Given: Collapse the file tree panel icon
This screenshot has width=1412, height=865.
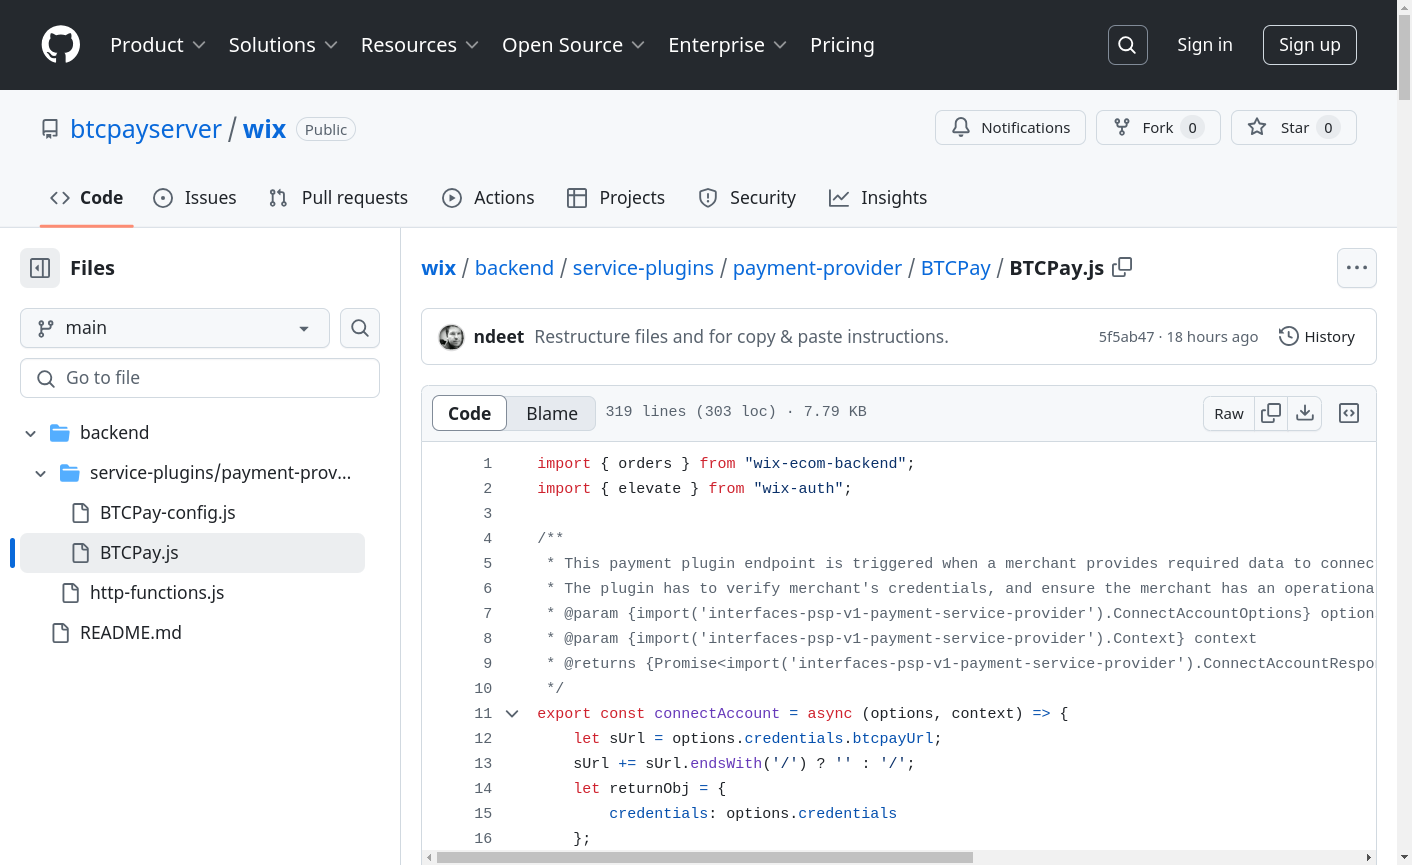Looking at the screenshot, I should coord(40,268).
